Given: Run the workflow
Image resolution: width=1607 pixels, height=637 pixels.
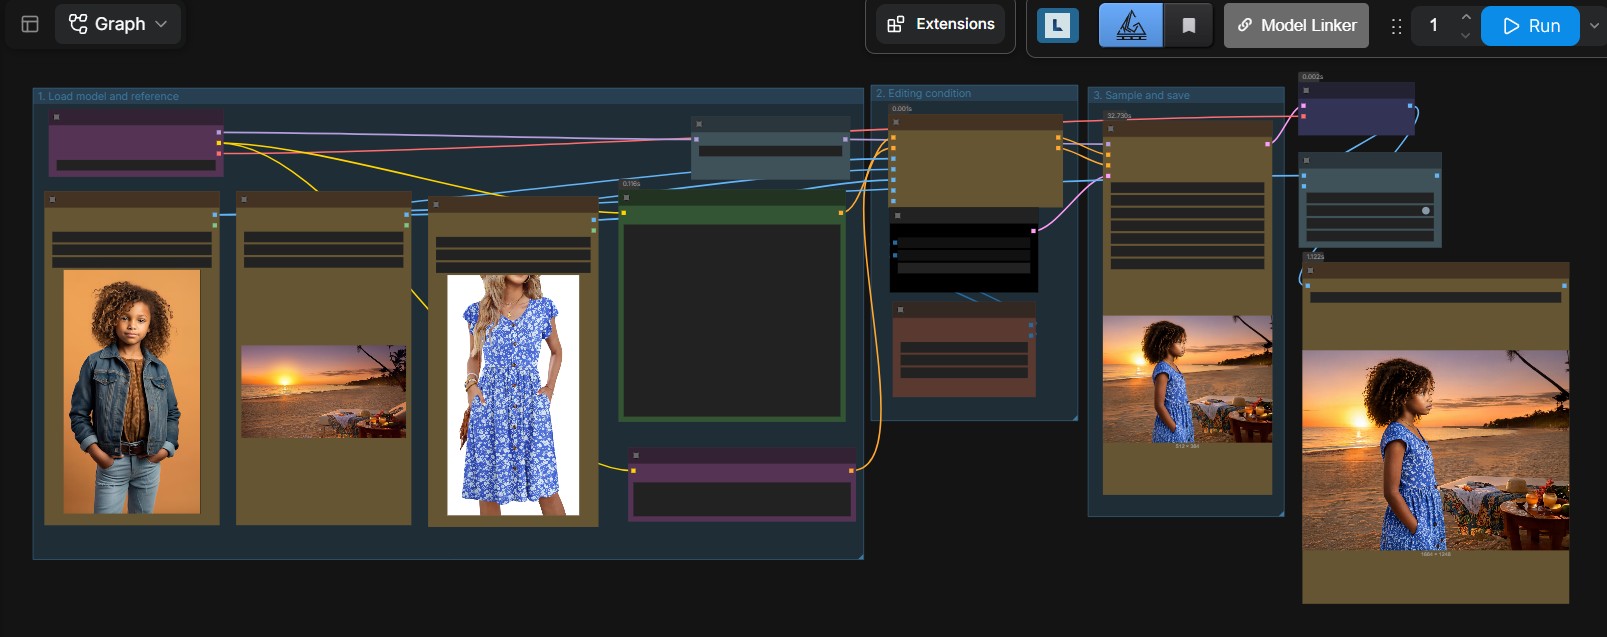Looking at the screenshot, I should click(x=1530, y=26).
